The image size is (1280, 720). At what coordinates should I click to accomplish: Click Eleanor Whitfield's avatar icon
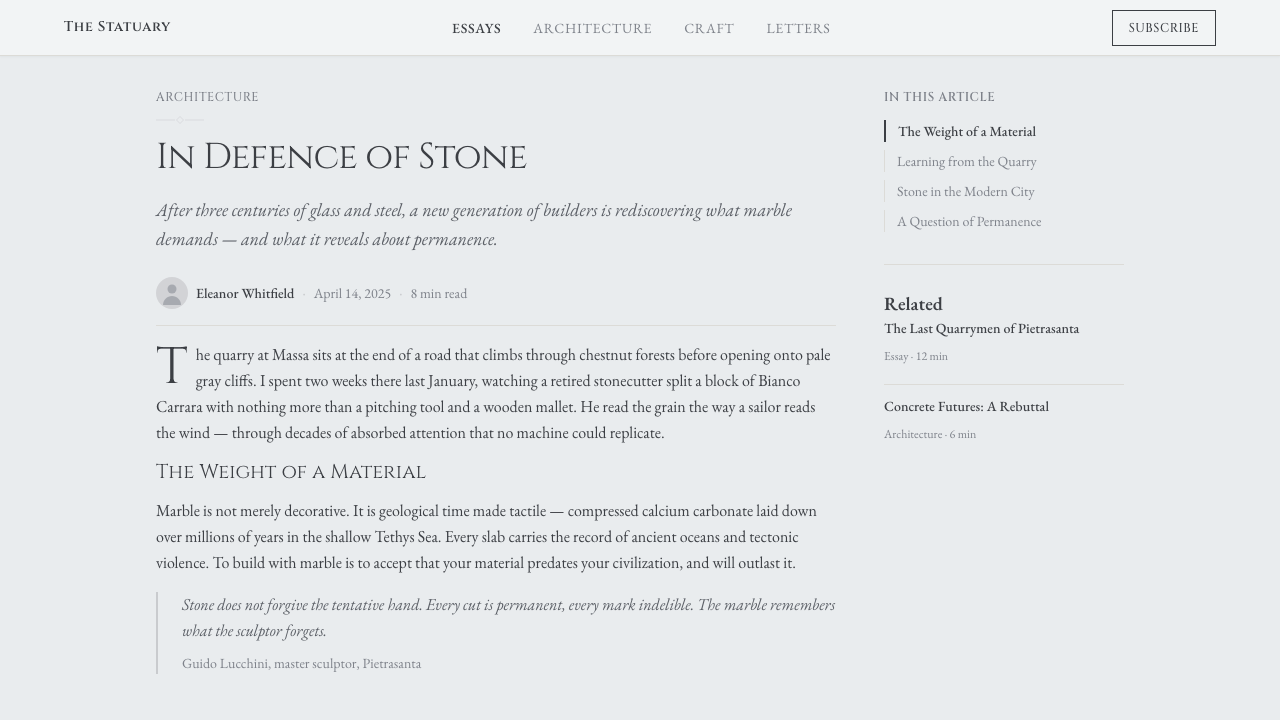(x=172, y=293)
